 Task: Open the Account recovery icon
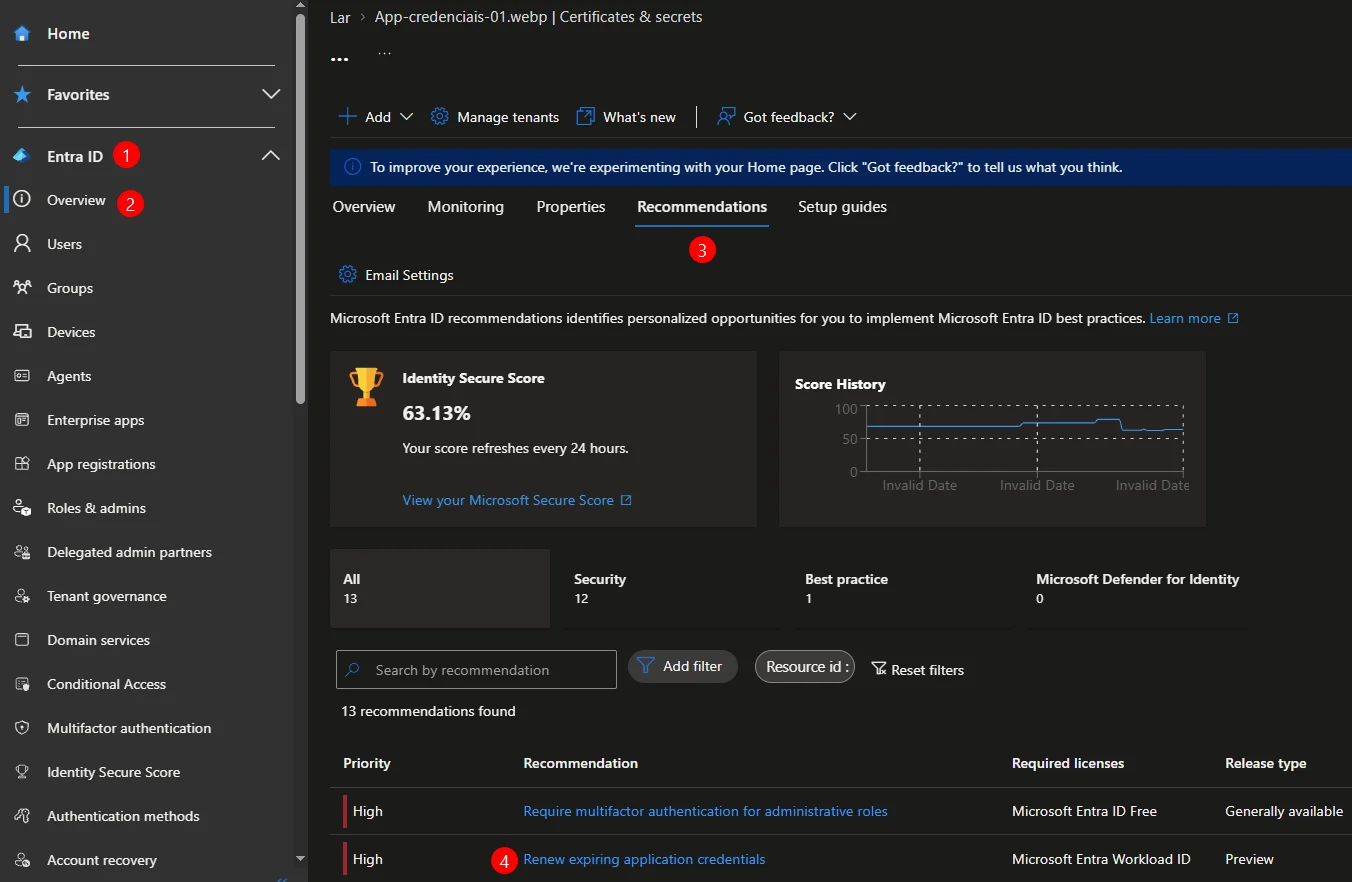click(22, 860)
